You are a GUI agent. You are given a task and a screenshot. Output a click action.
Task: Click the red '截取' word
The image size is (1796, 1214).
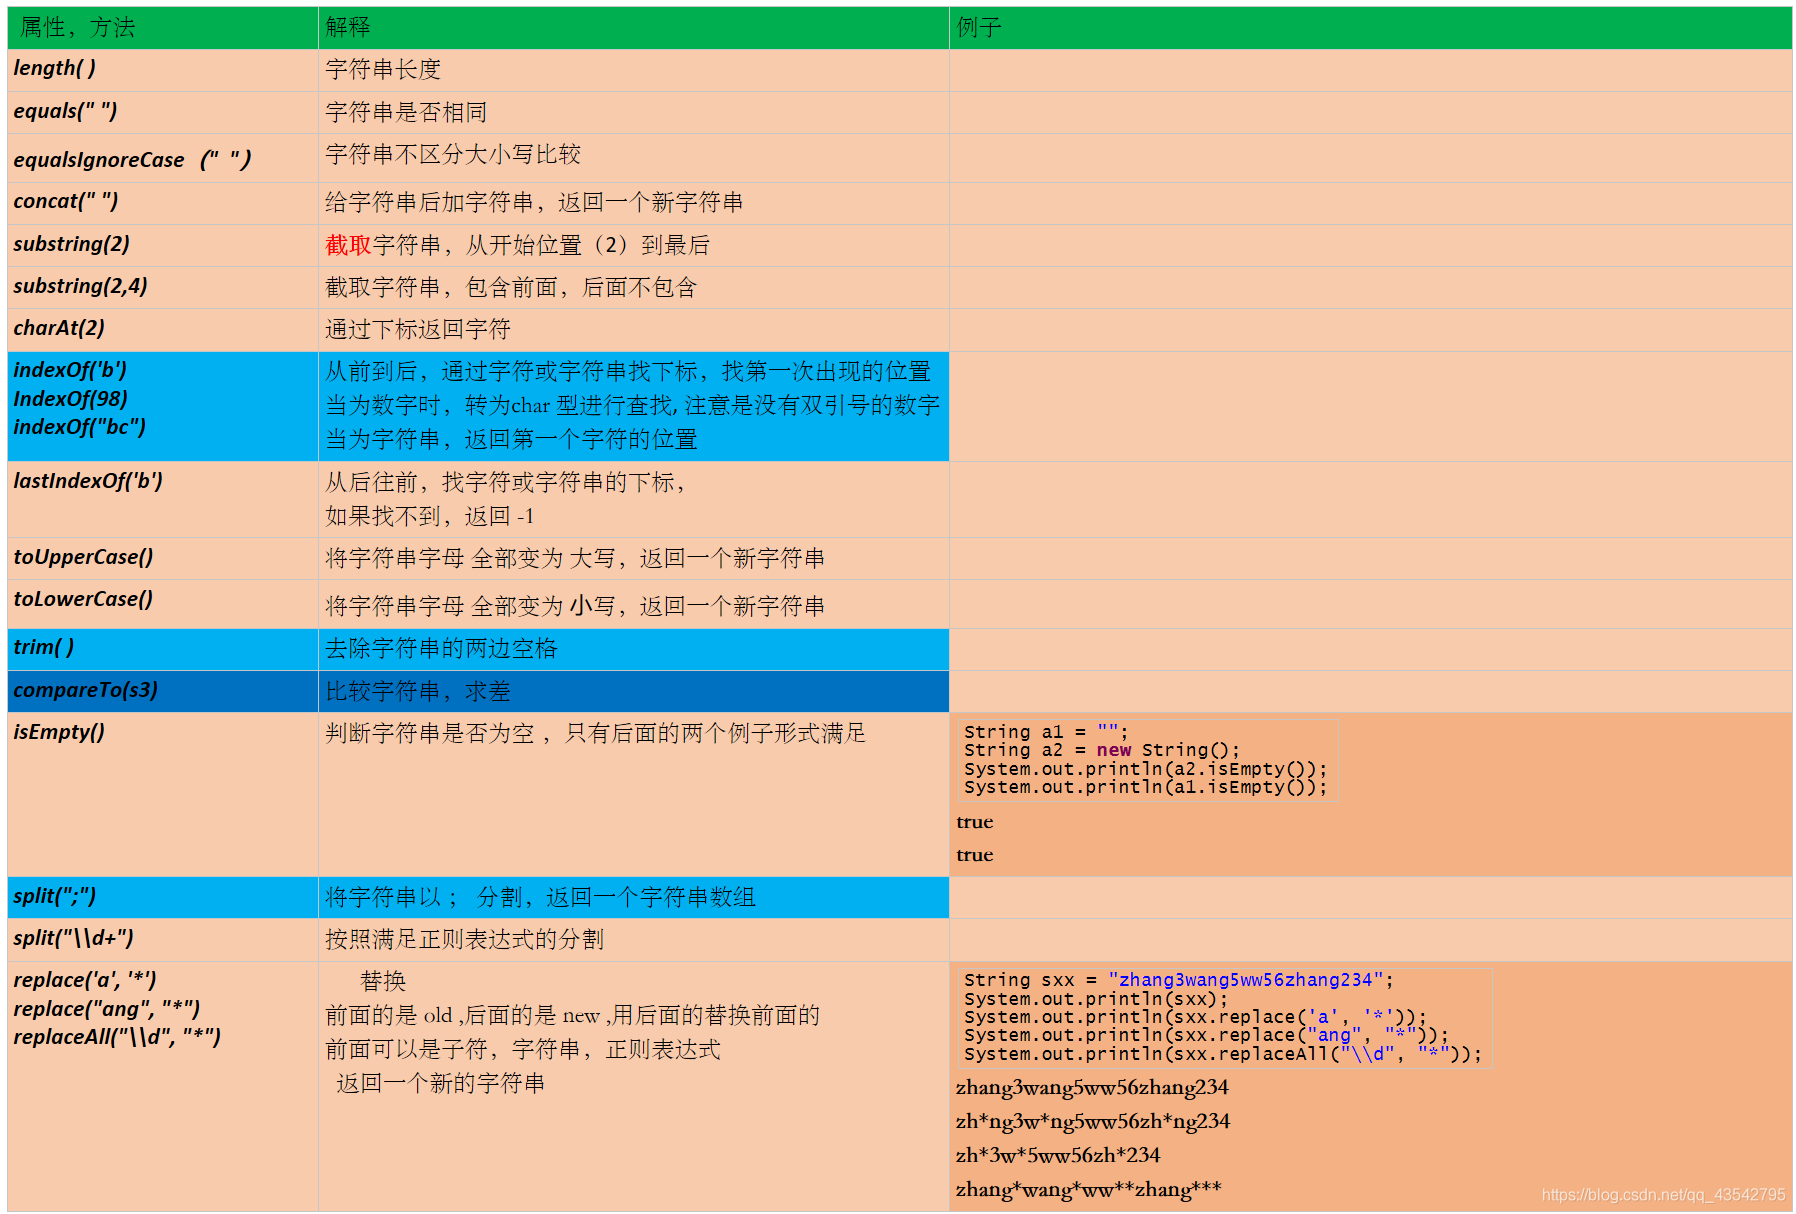[x=348, y=245]
